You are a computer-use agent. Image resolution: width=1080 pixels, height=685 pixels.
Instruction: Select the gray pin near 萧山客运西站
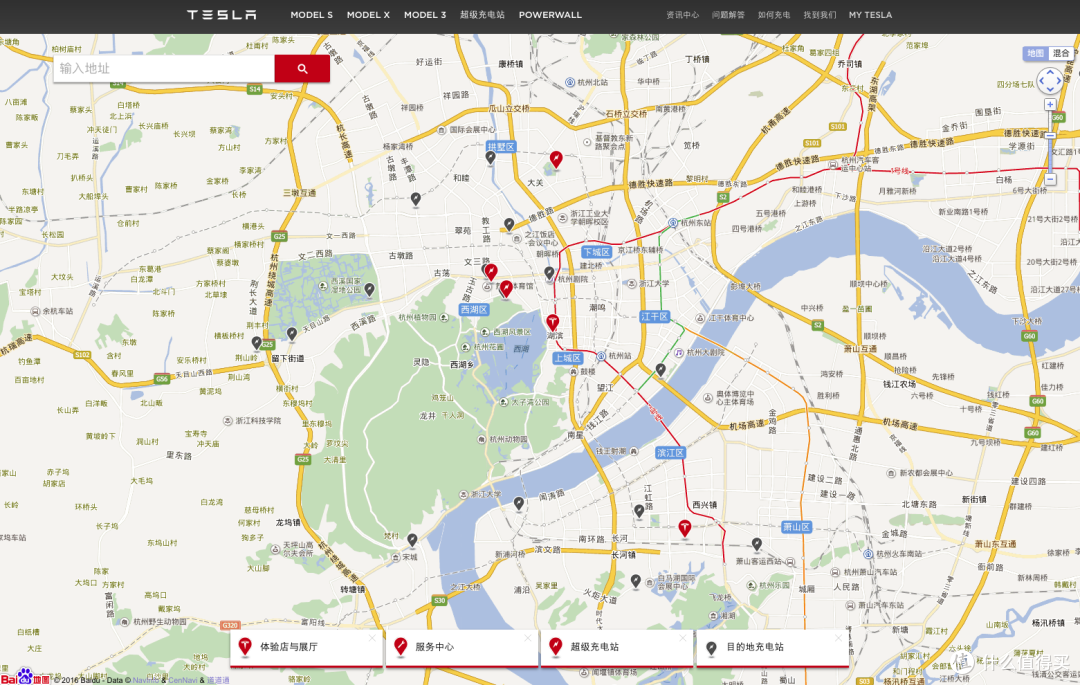click(x=757, y=545)
